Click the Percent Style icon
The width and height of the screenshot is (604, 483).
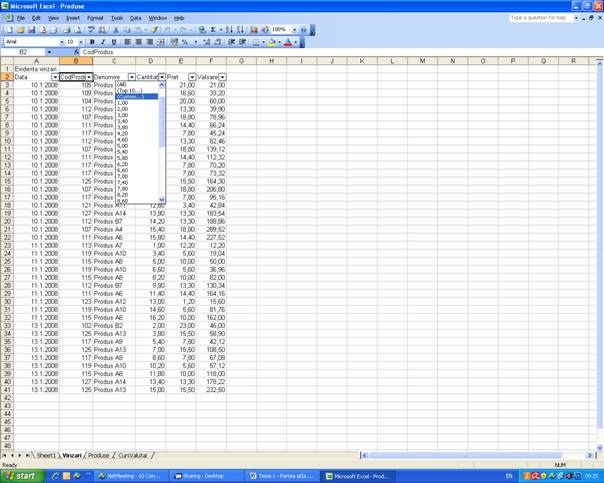pyautogui.click(x=185, y=42)
